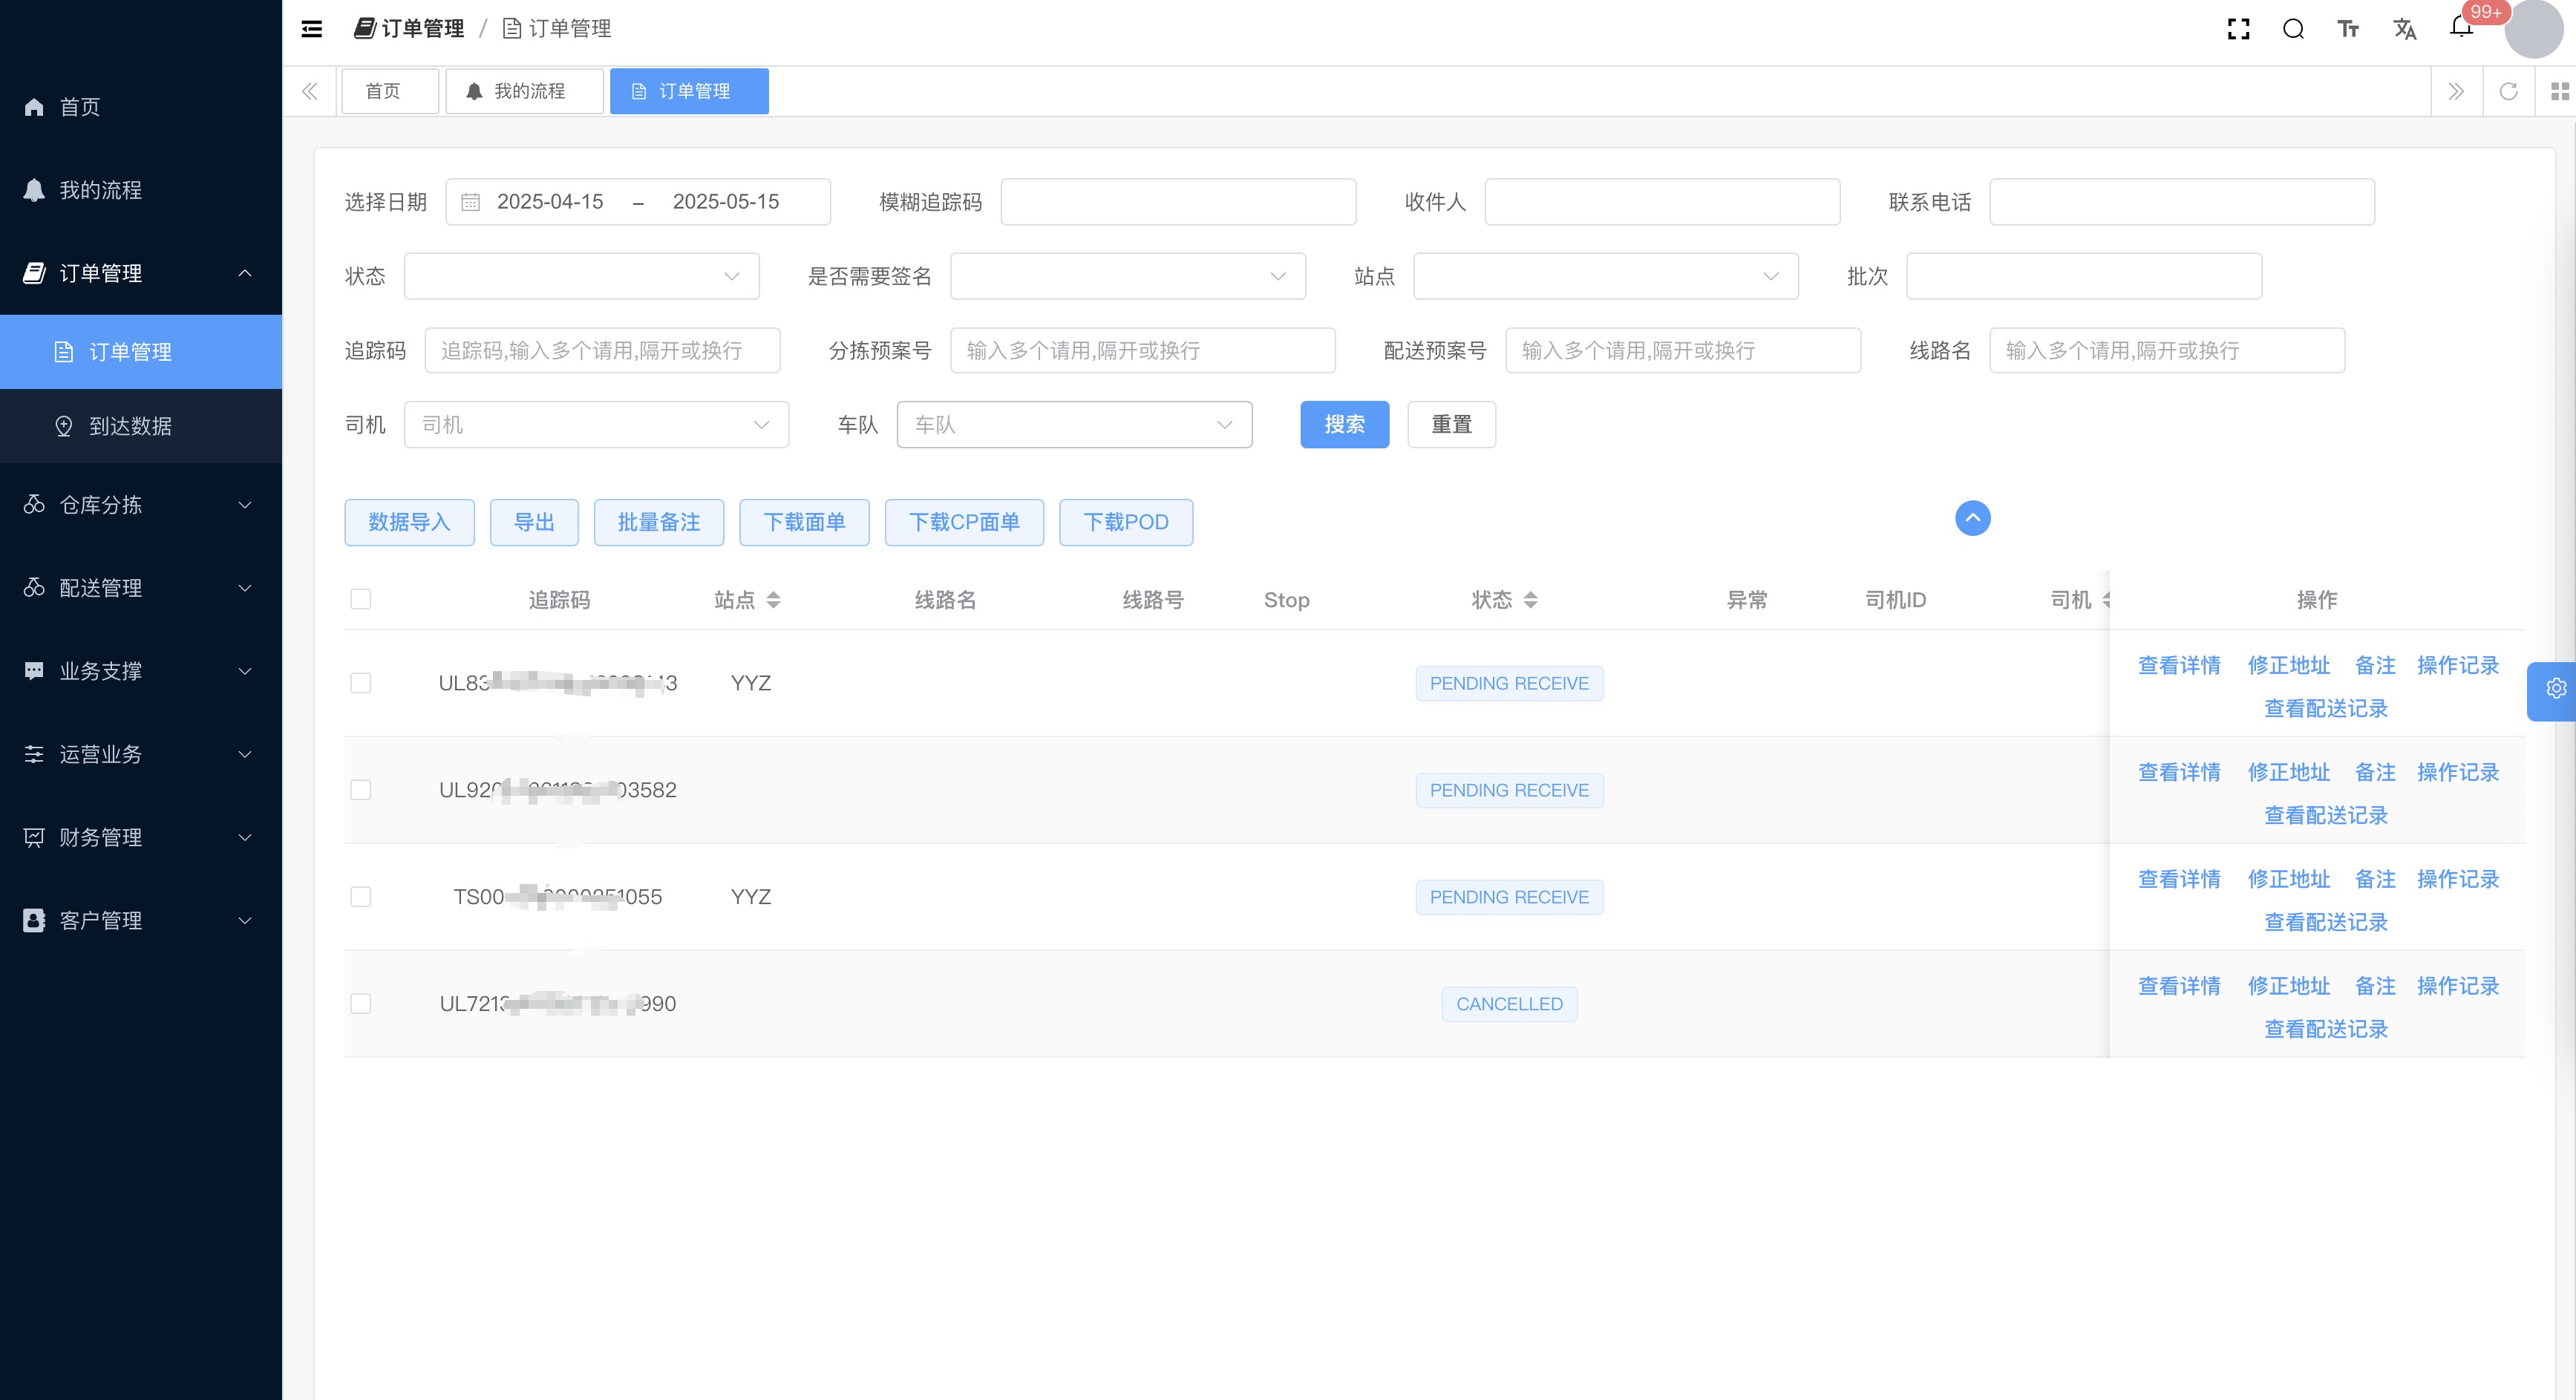Screen dimensions: 2576x1400
Task: Click the font size Tt icon
Action: 2348,29
